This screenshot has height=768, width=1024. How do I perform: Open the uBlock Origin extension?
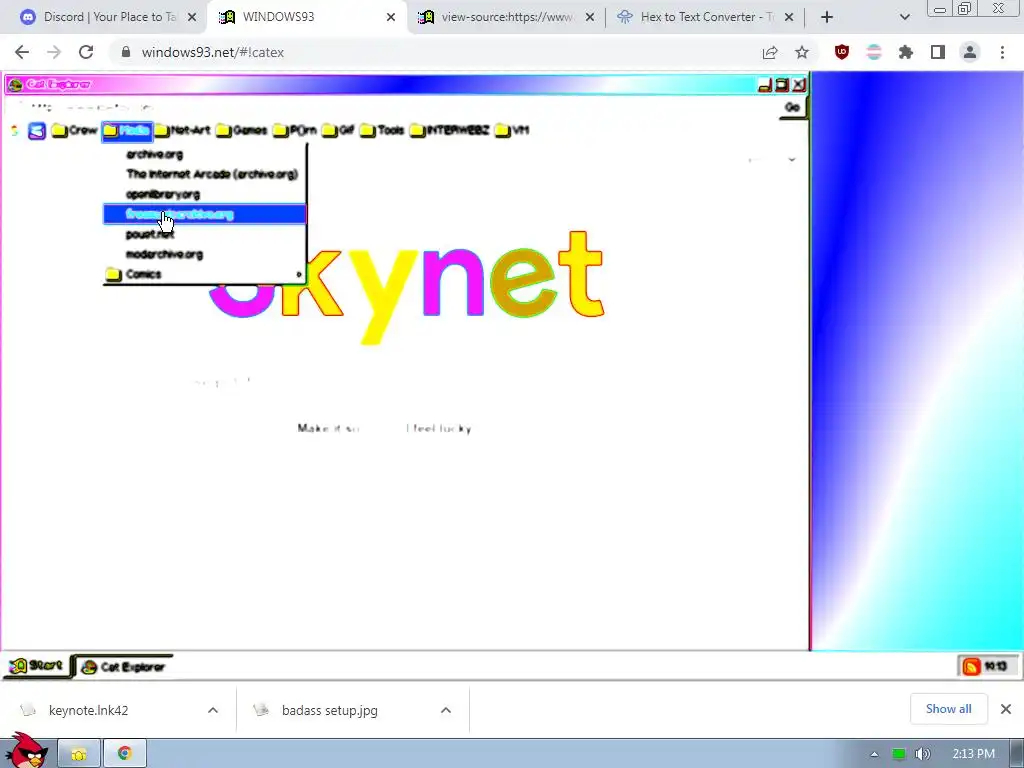point(842,52)
